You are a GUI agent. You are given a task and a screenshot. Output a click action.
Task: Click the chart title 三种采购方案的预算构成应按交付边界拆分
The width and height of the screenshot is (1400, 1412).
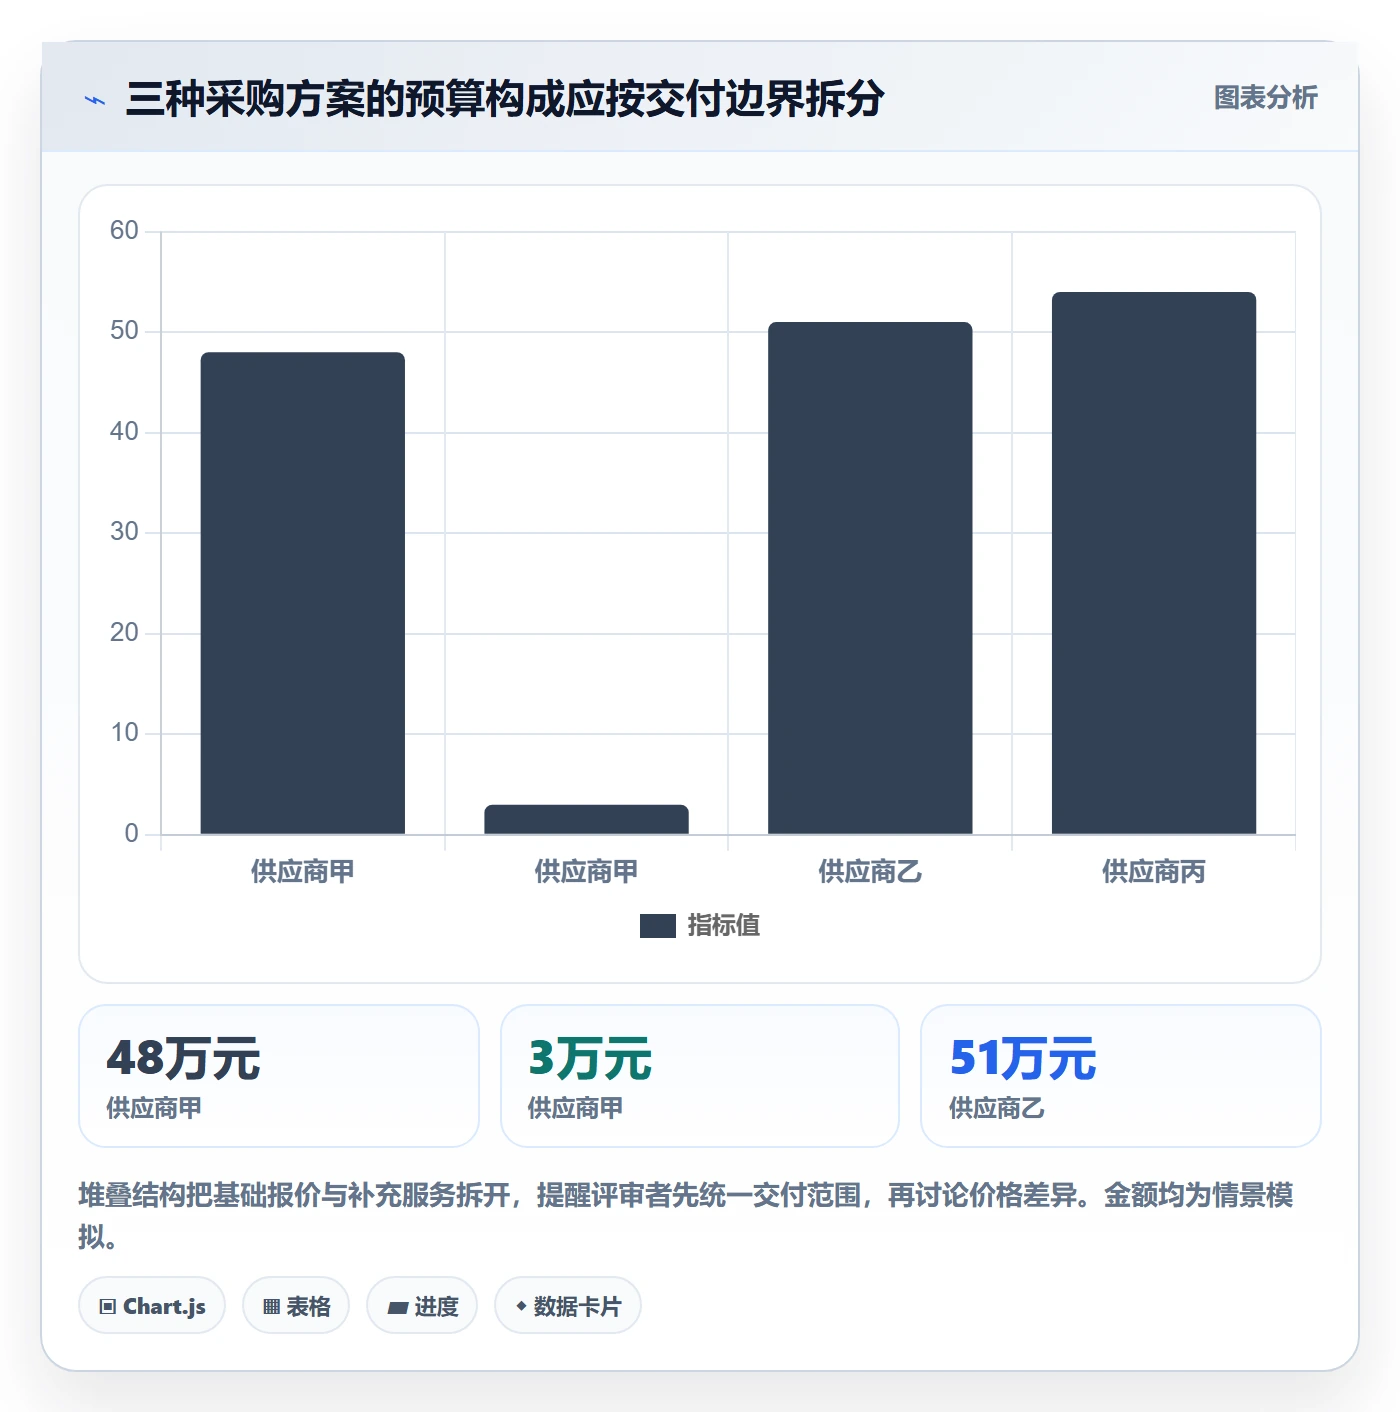[x=505, y=99]
